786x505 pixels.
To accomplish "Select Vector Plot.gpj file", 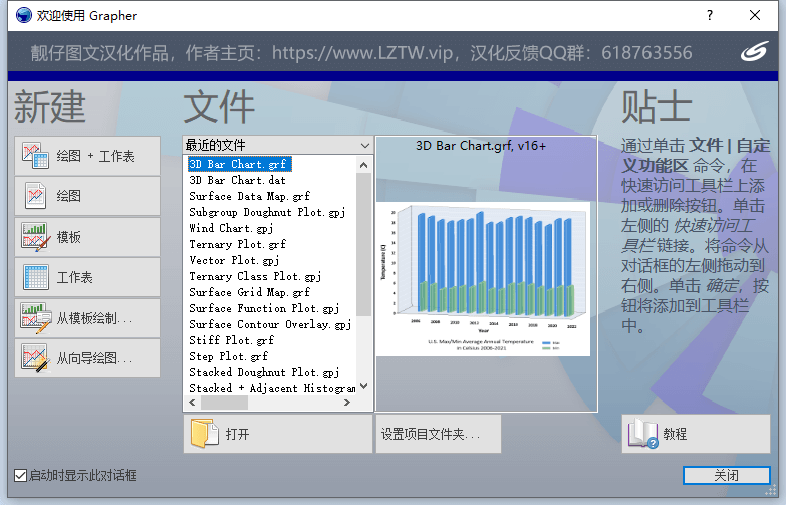I will [x=234, y=260].
